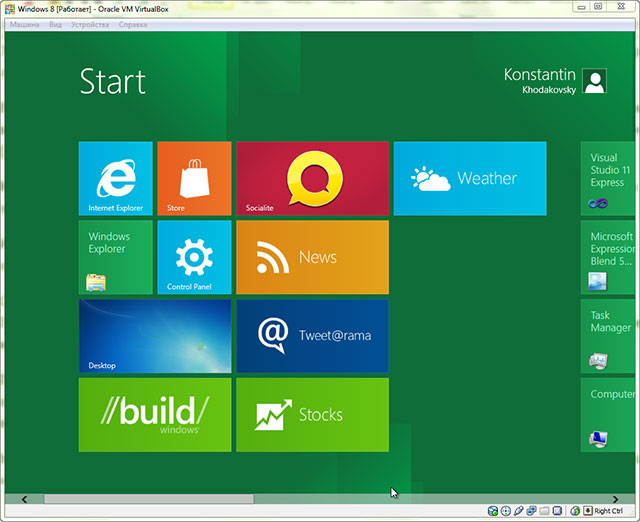Click the mouse integration status icon
Screen dimensions: 640x522
pos(575,511)
